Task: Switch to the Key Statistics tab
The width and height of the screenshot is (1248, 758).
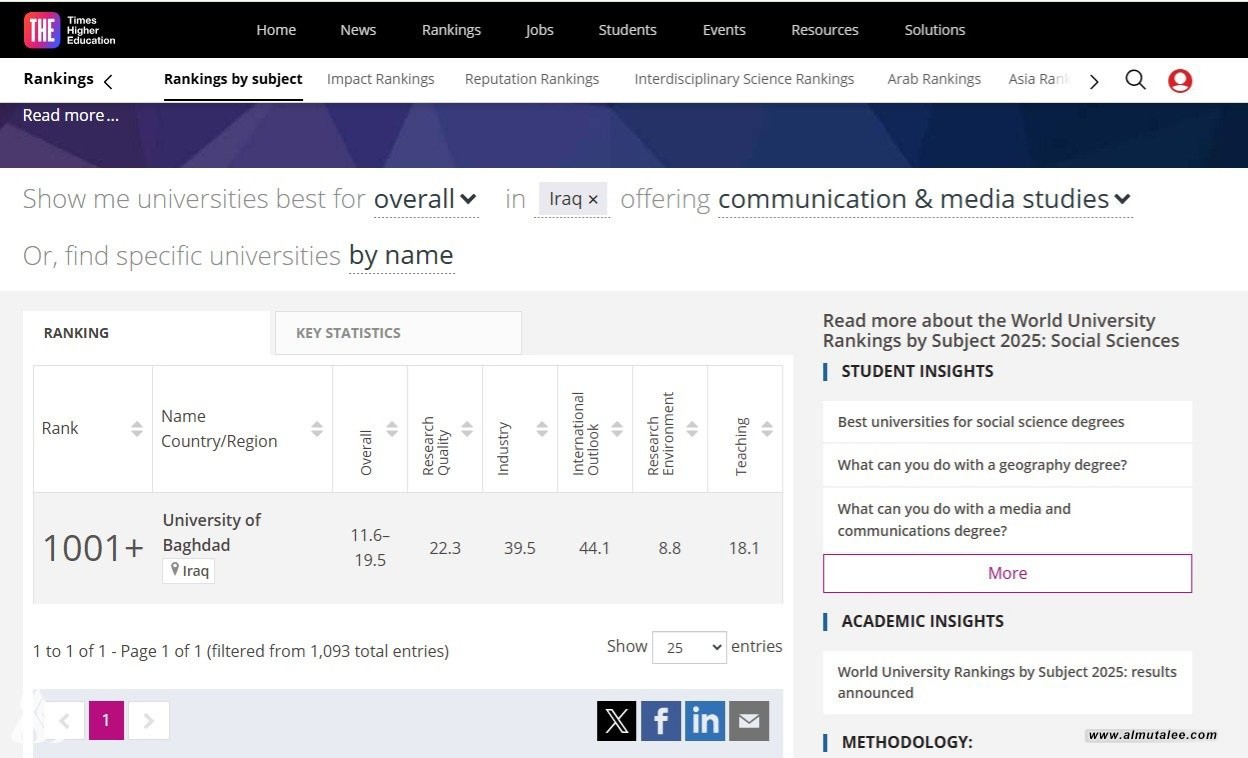Action: tap(348, 333)
